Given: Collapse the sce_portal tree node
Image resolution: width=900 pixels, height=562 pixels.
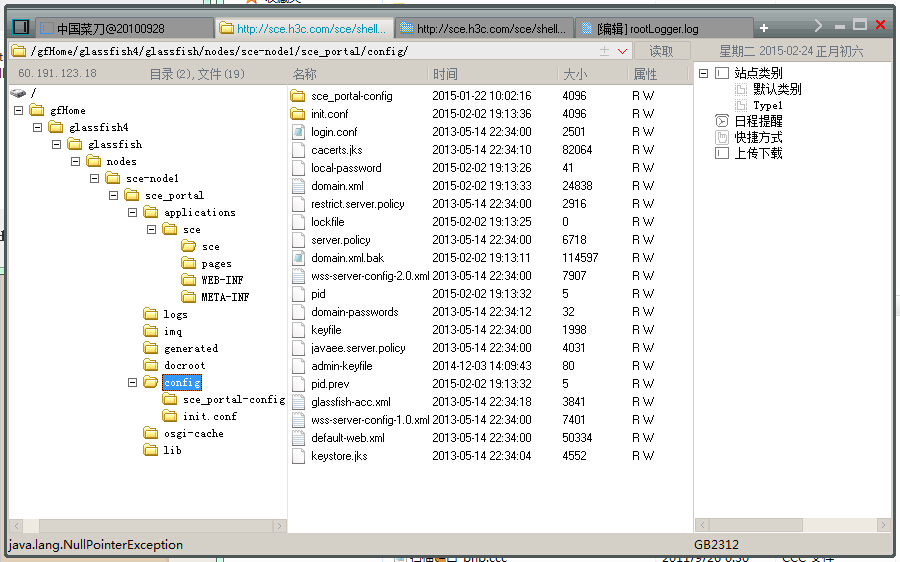Looking at the screenshot, I should (113, 195).
